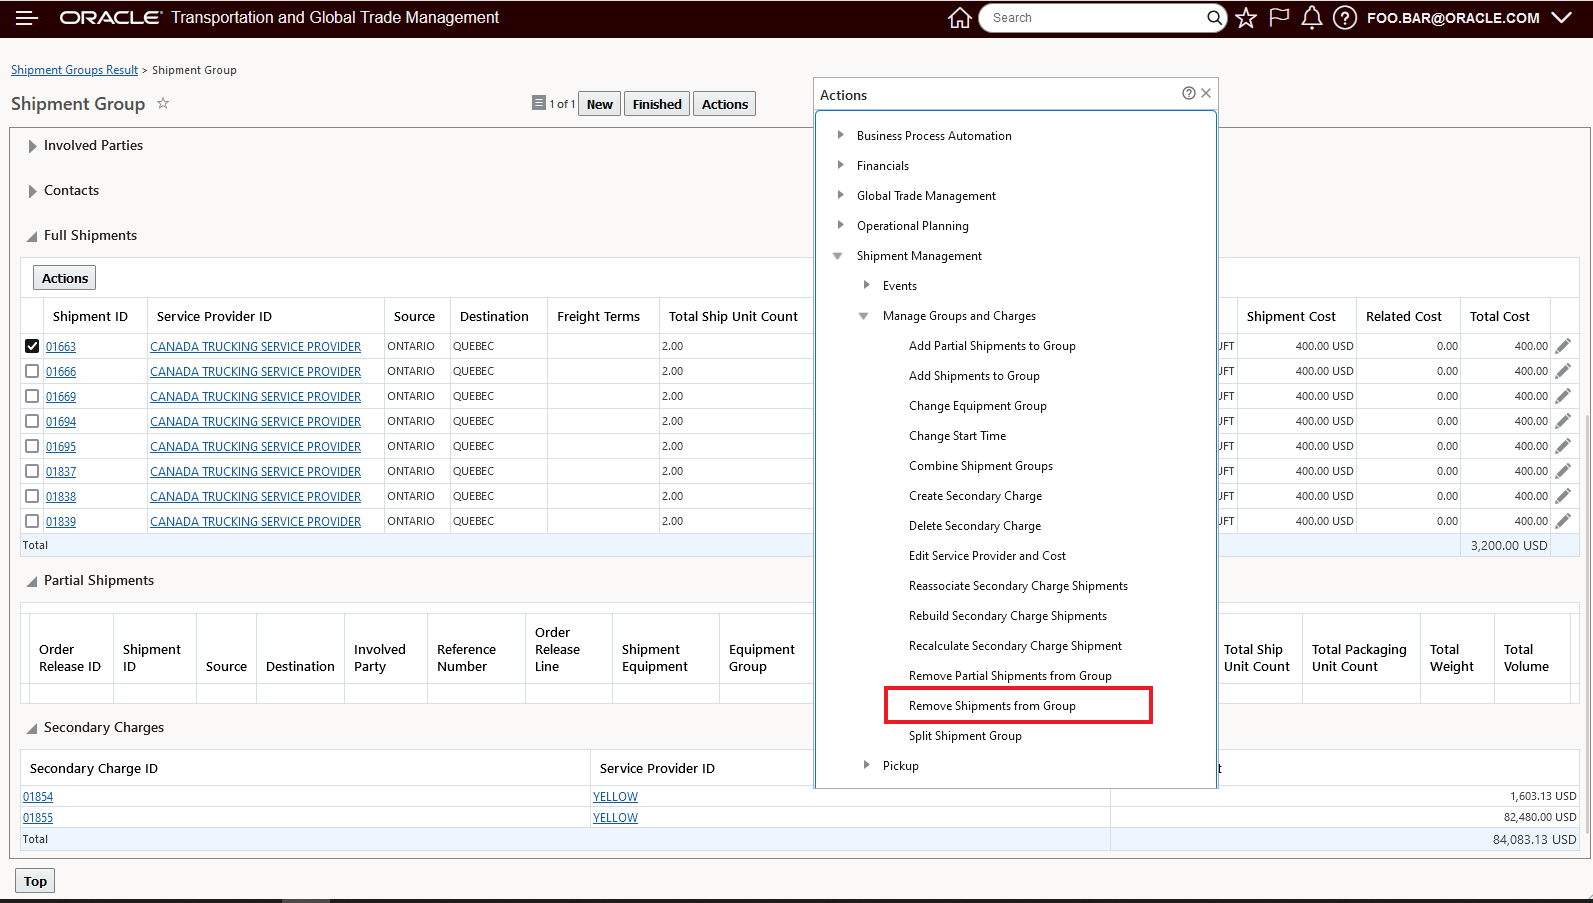The width and height of the screenshot is (1593, 903).
Task: Collapse the Shipment Management node
Action: 838,256
